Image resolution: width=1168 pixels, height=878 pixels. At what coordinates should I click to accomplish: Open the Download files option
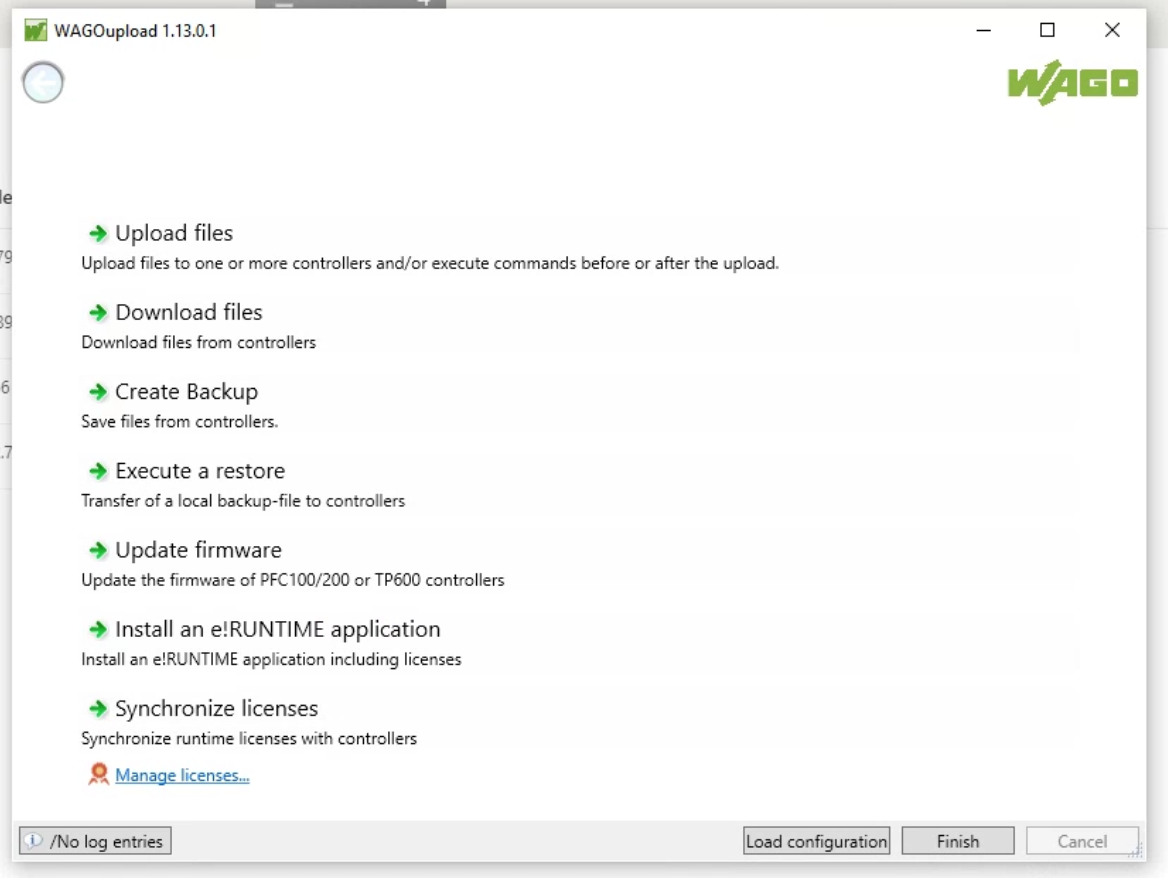point(188,312)
